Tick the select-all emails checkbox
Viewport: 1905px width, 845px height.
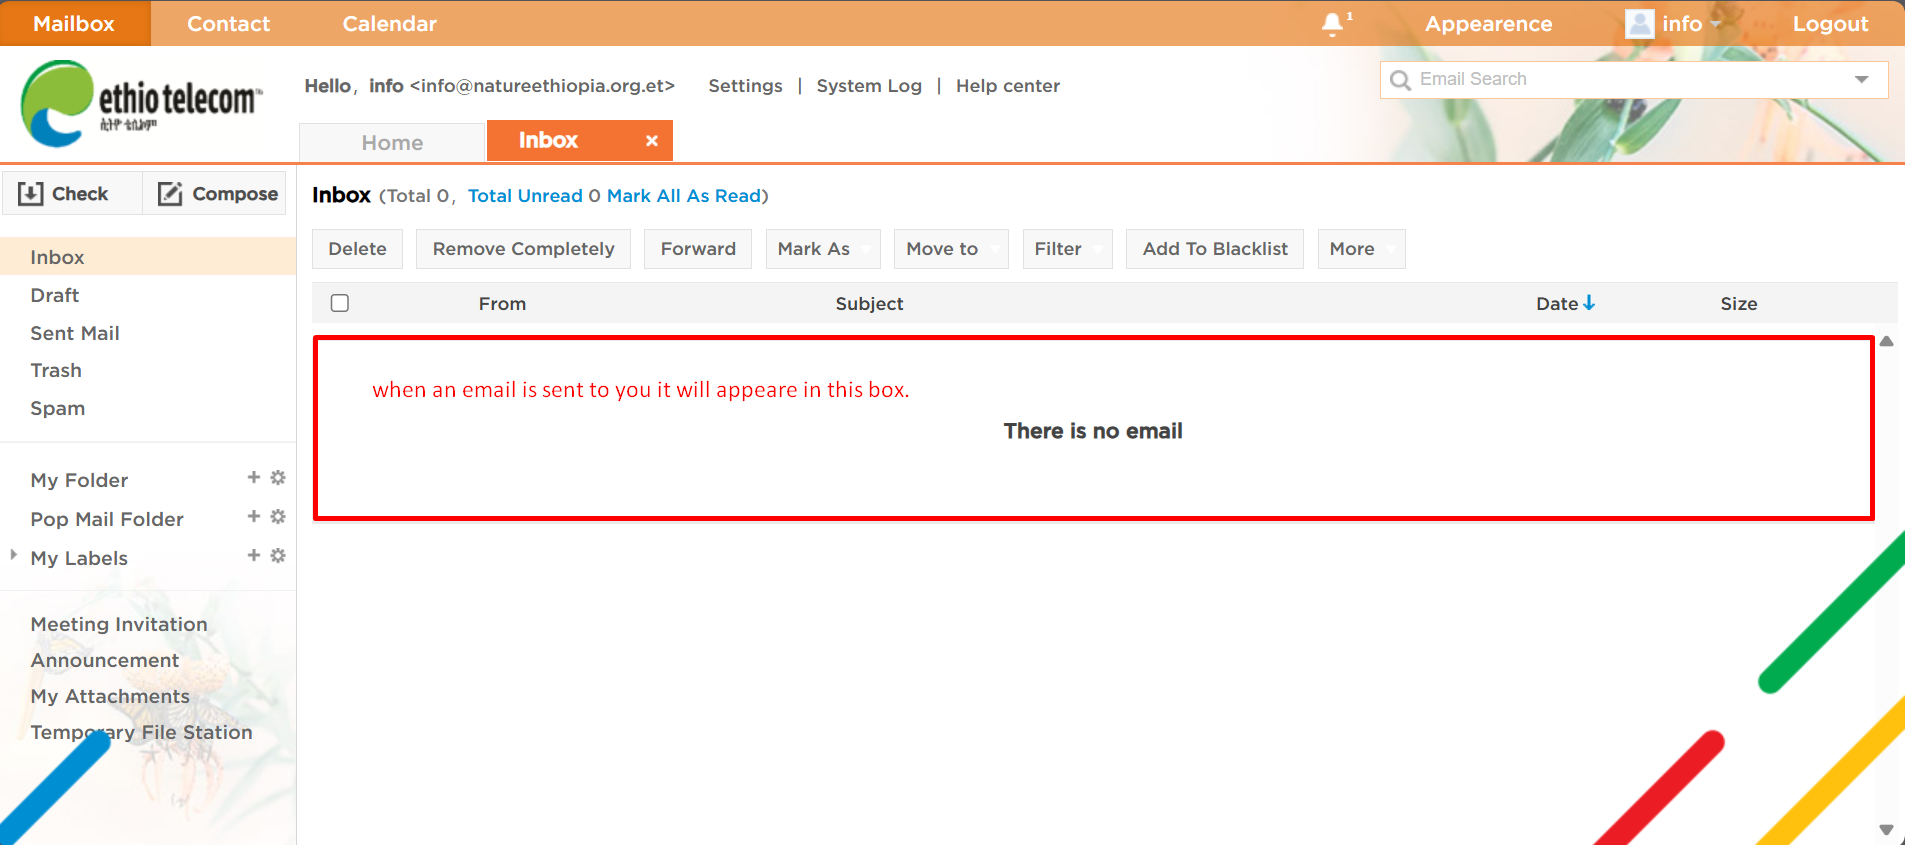[x=340, y=303]
